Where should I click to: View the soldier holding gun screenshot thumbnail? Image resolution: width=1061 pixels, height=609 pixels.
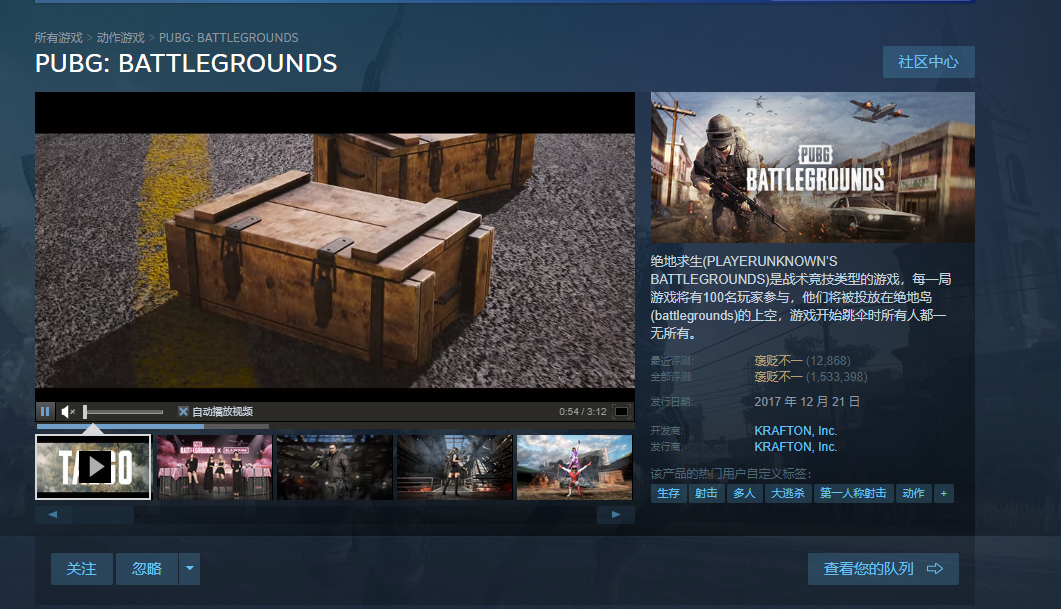click(335, 467)
